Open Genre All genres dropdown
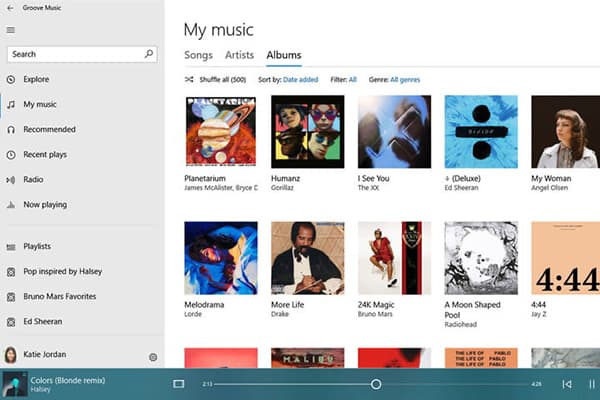Viewport: 600px width, 400px height. (405, 80)
